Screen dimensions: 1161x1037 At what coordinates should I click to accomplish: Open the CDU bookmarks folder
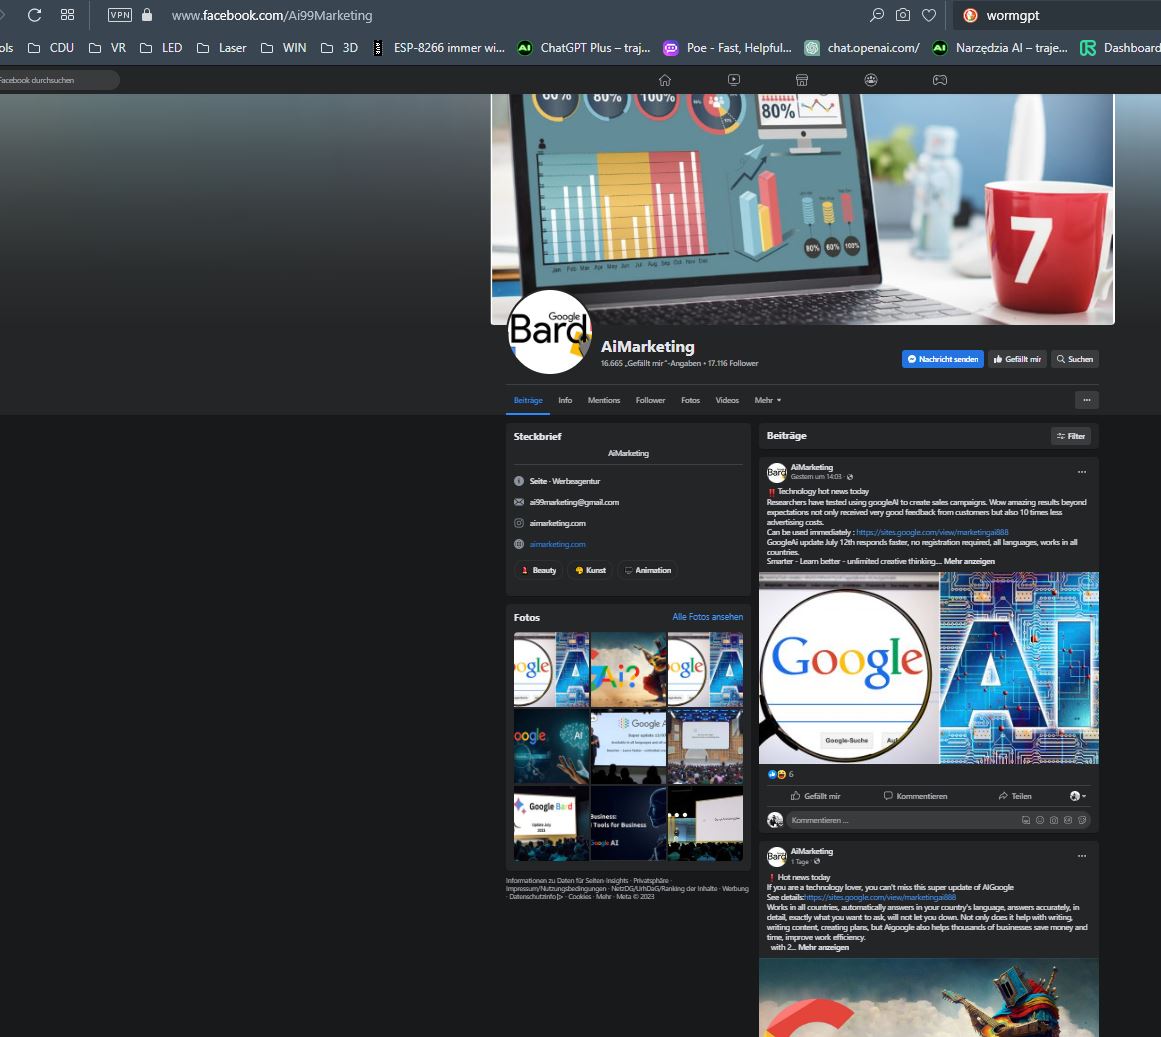point(51,48)
